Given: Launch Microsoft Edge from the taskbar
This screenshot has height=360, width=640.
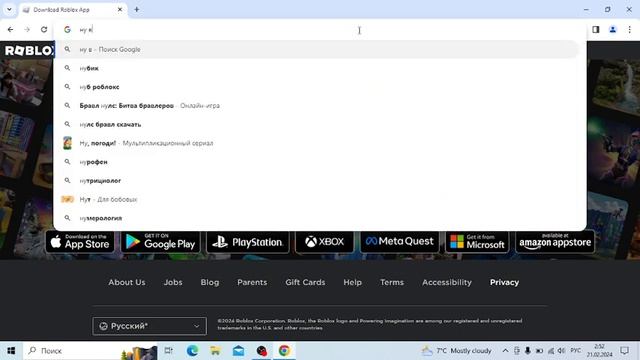Looking at the screenshot, I should (x=192, y=351).
